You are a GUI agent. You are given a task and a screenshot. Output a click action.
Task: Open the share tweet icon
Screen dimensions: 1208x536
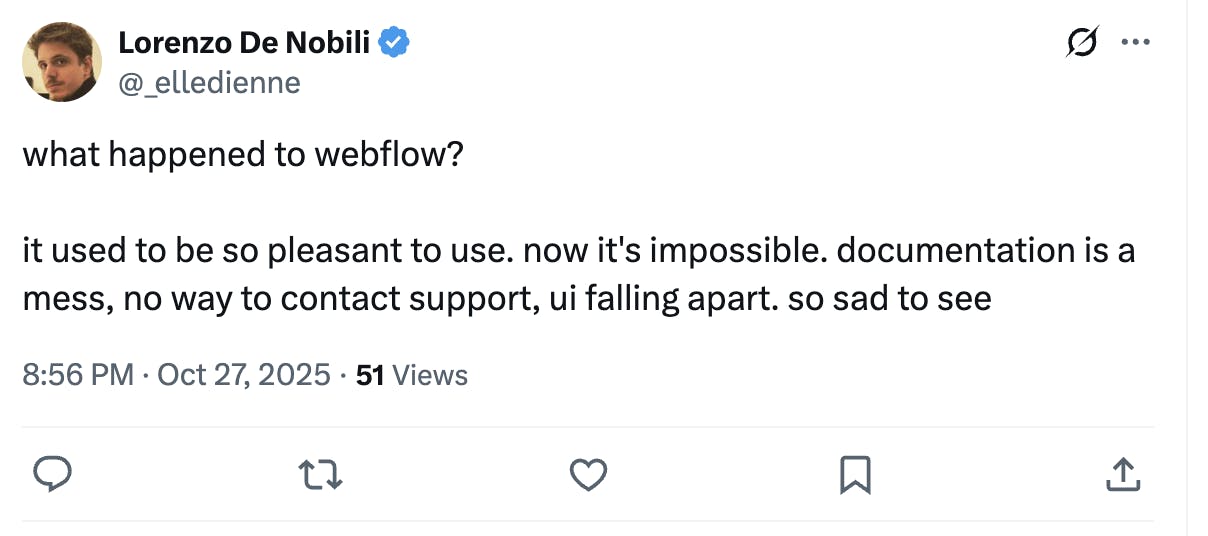1121,475
